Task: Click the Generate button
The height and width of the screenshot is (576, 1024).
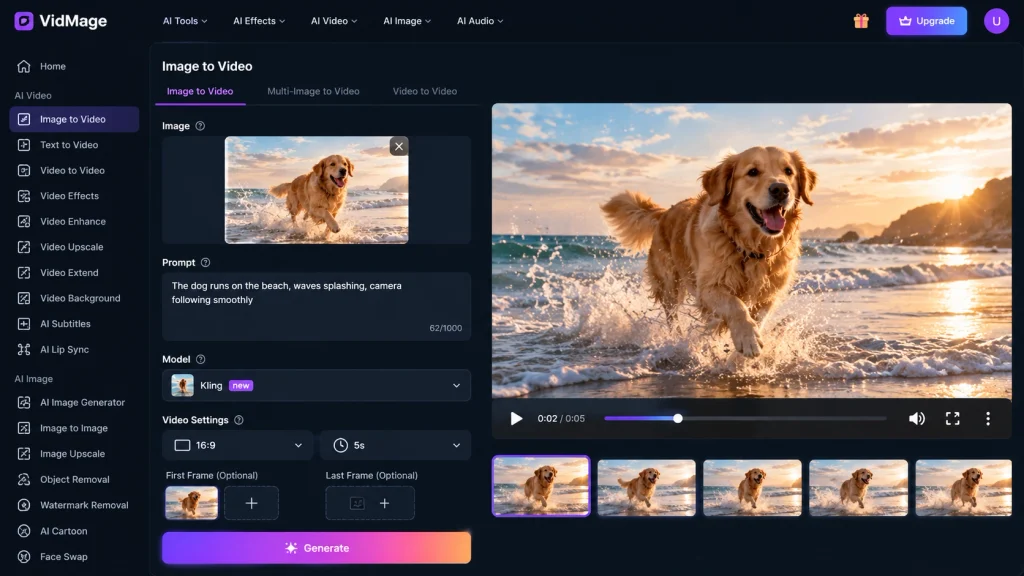Action: 316,548
